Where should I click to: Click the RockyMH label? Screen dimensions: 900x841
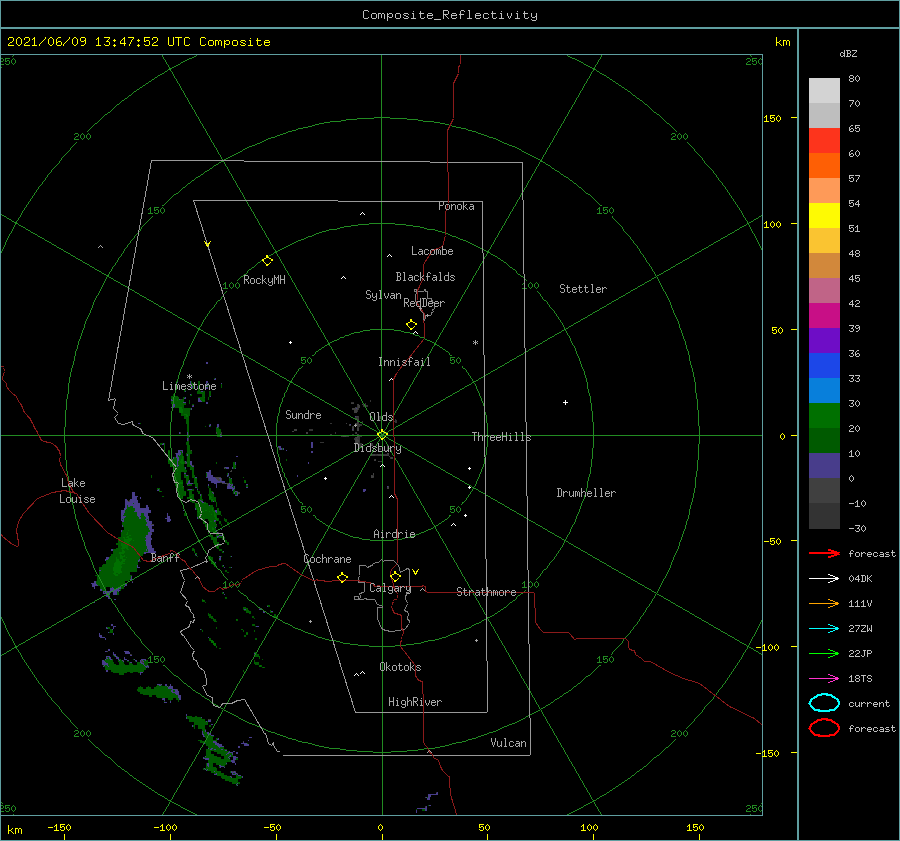pos(264,280)
